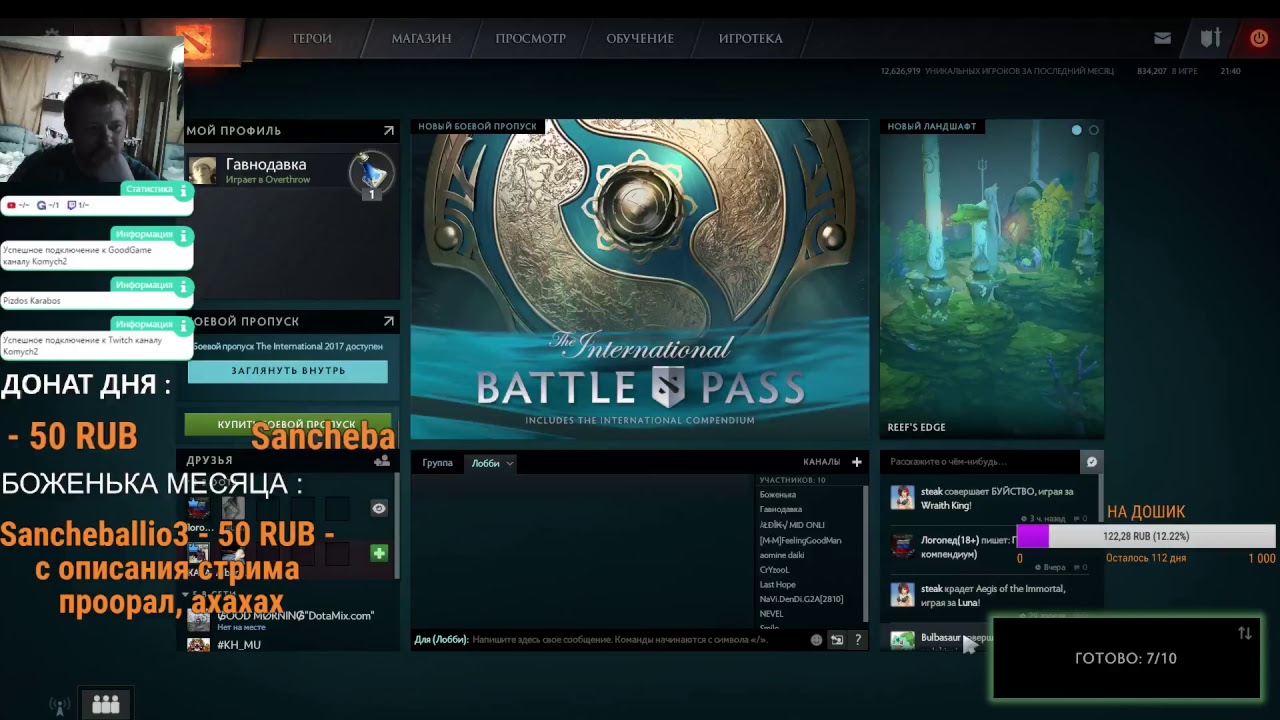Open the Reef's Edge landscape preview
This screenshot has height=720, width=1280.
(x=992, y=279)
